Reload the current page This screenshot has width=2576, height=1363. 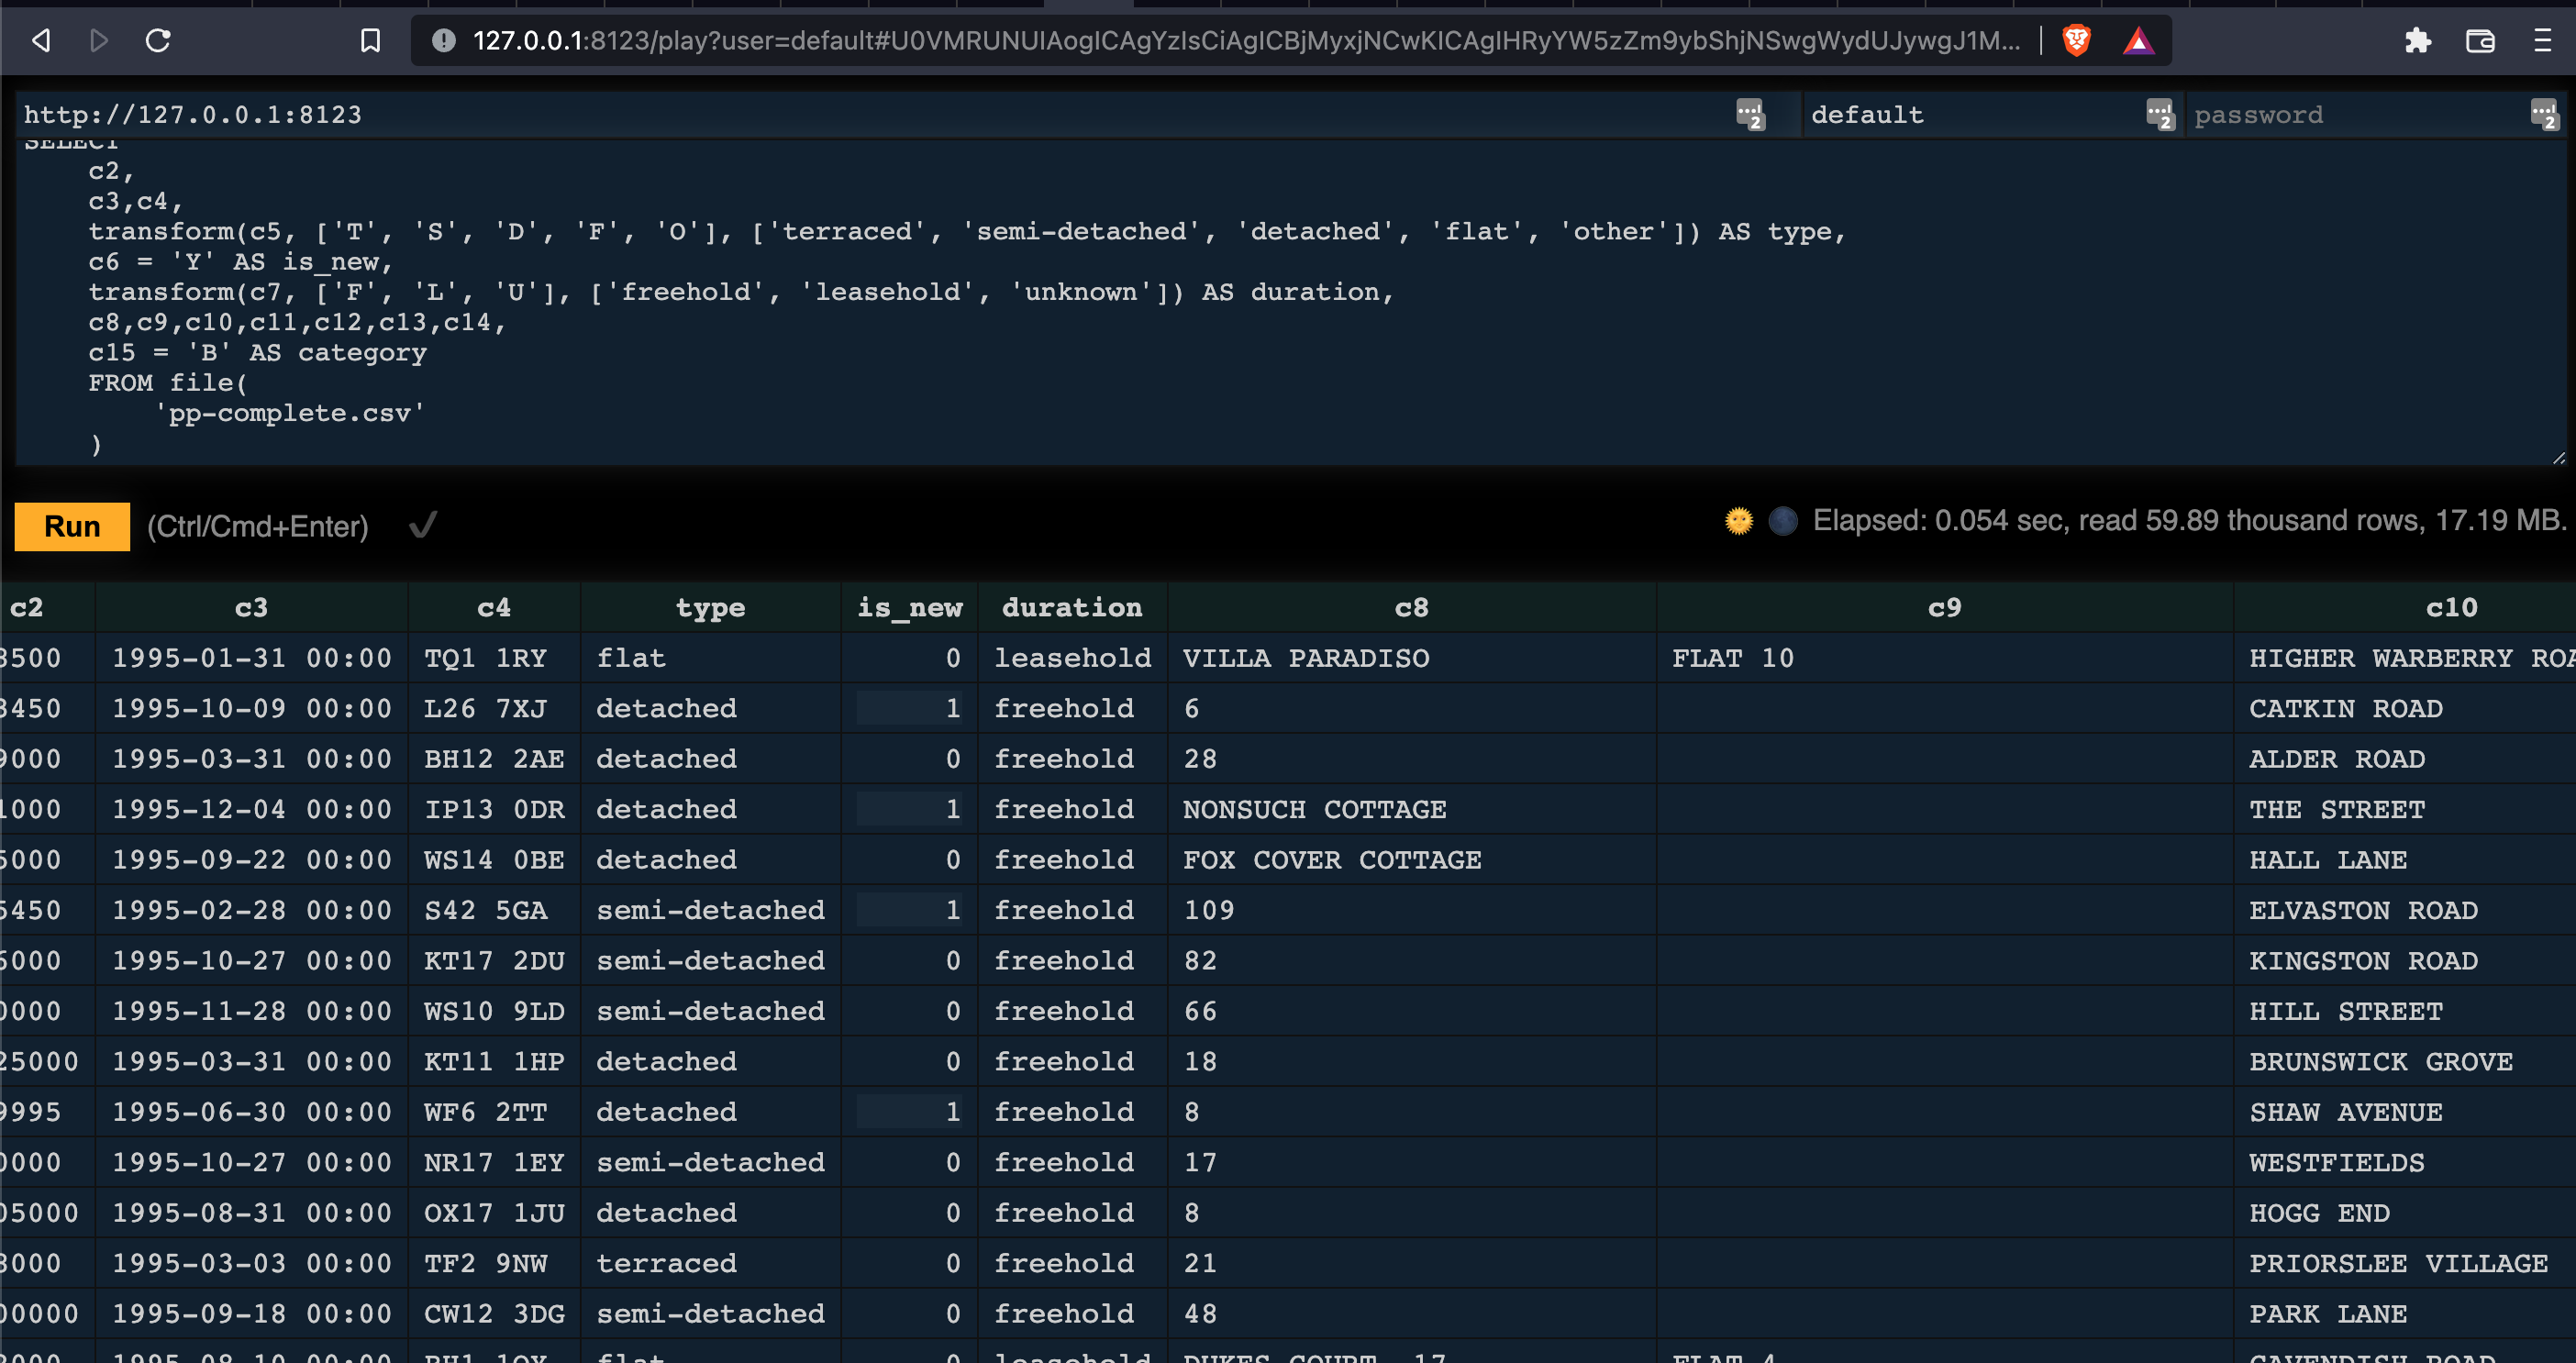pyautogui.click(x=158, y=40)
